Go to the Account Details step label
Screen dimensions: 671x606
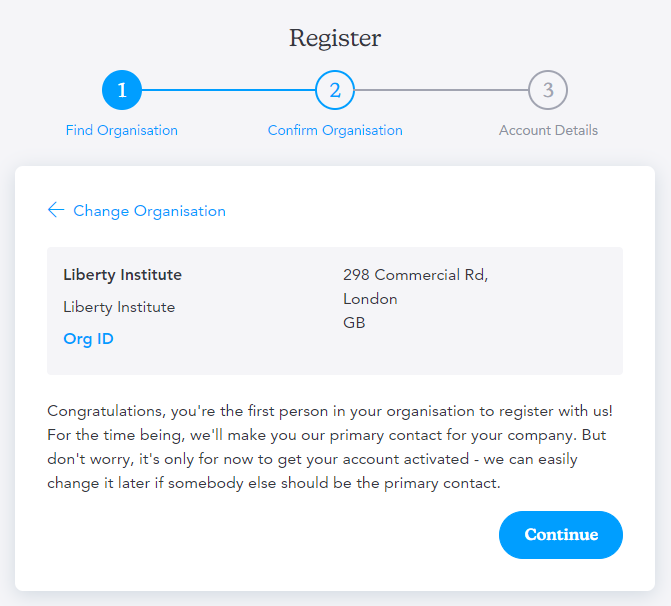coord(548,130)
